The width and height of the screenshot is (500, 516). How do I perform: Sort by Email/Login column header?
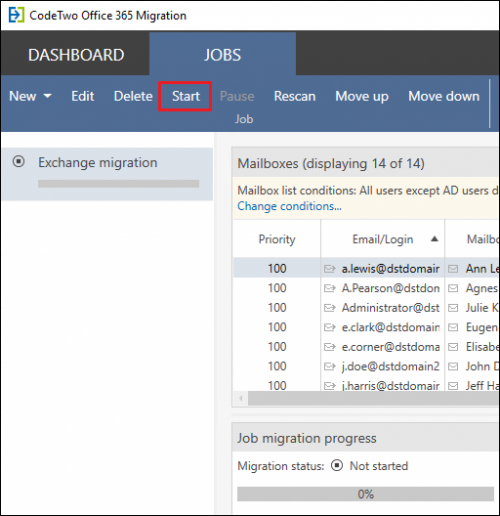click(383, 239)
